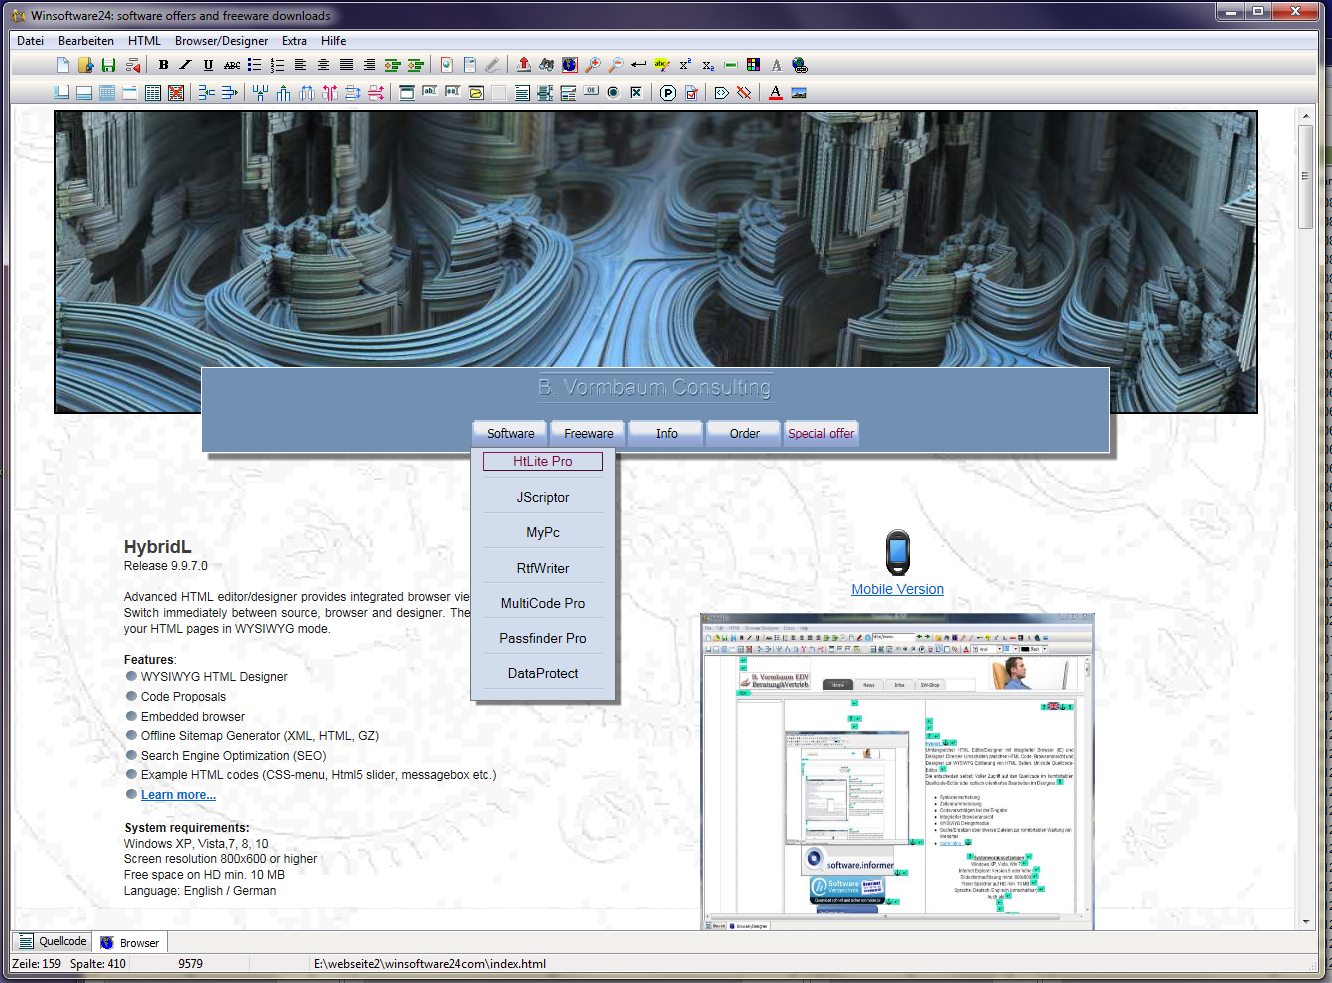Insert a text input field (ab| icon)

tap(430, 93)
